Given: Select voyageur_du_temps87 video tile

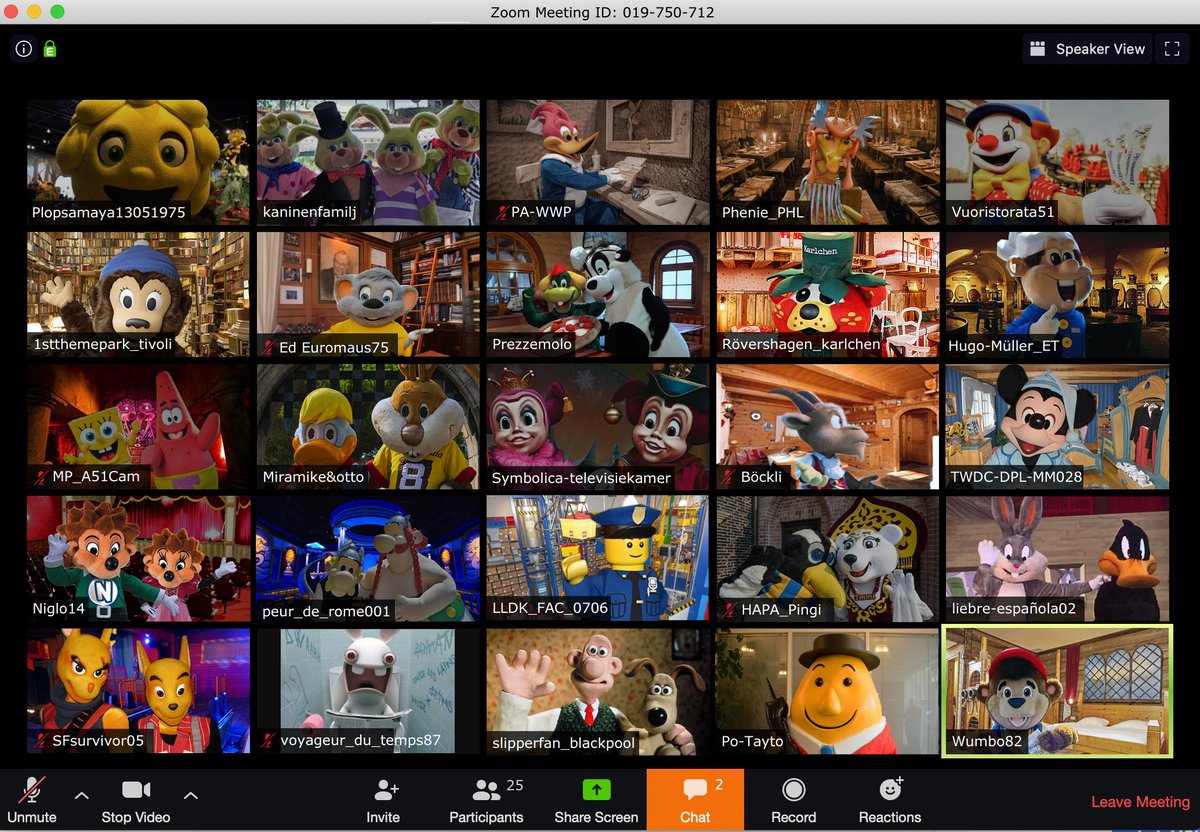Looking at the screenshot, I should pyautogui.click(x=368, y=691).
